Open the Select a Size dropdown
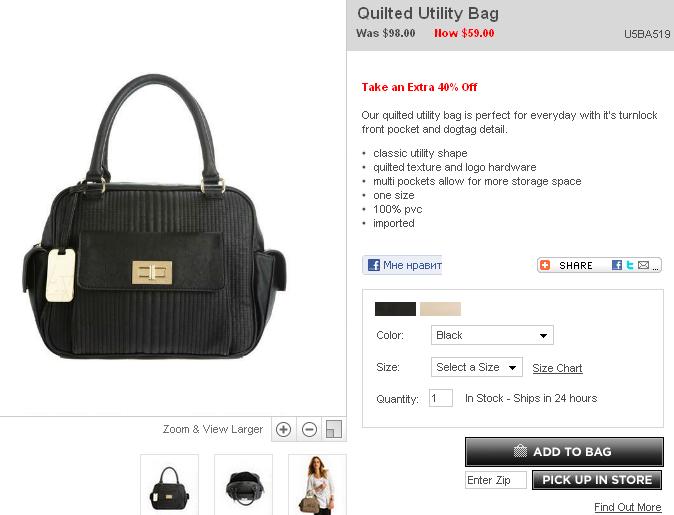This screenshot has height=515, width=674. coord(477,367)
